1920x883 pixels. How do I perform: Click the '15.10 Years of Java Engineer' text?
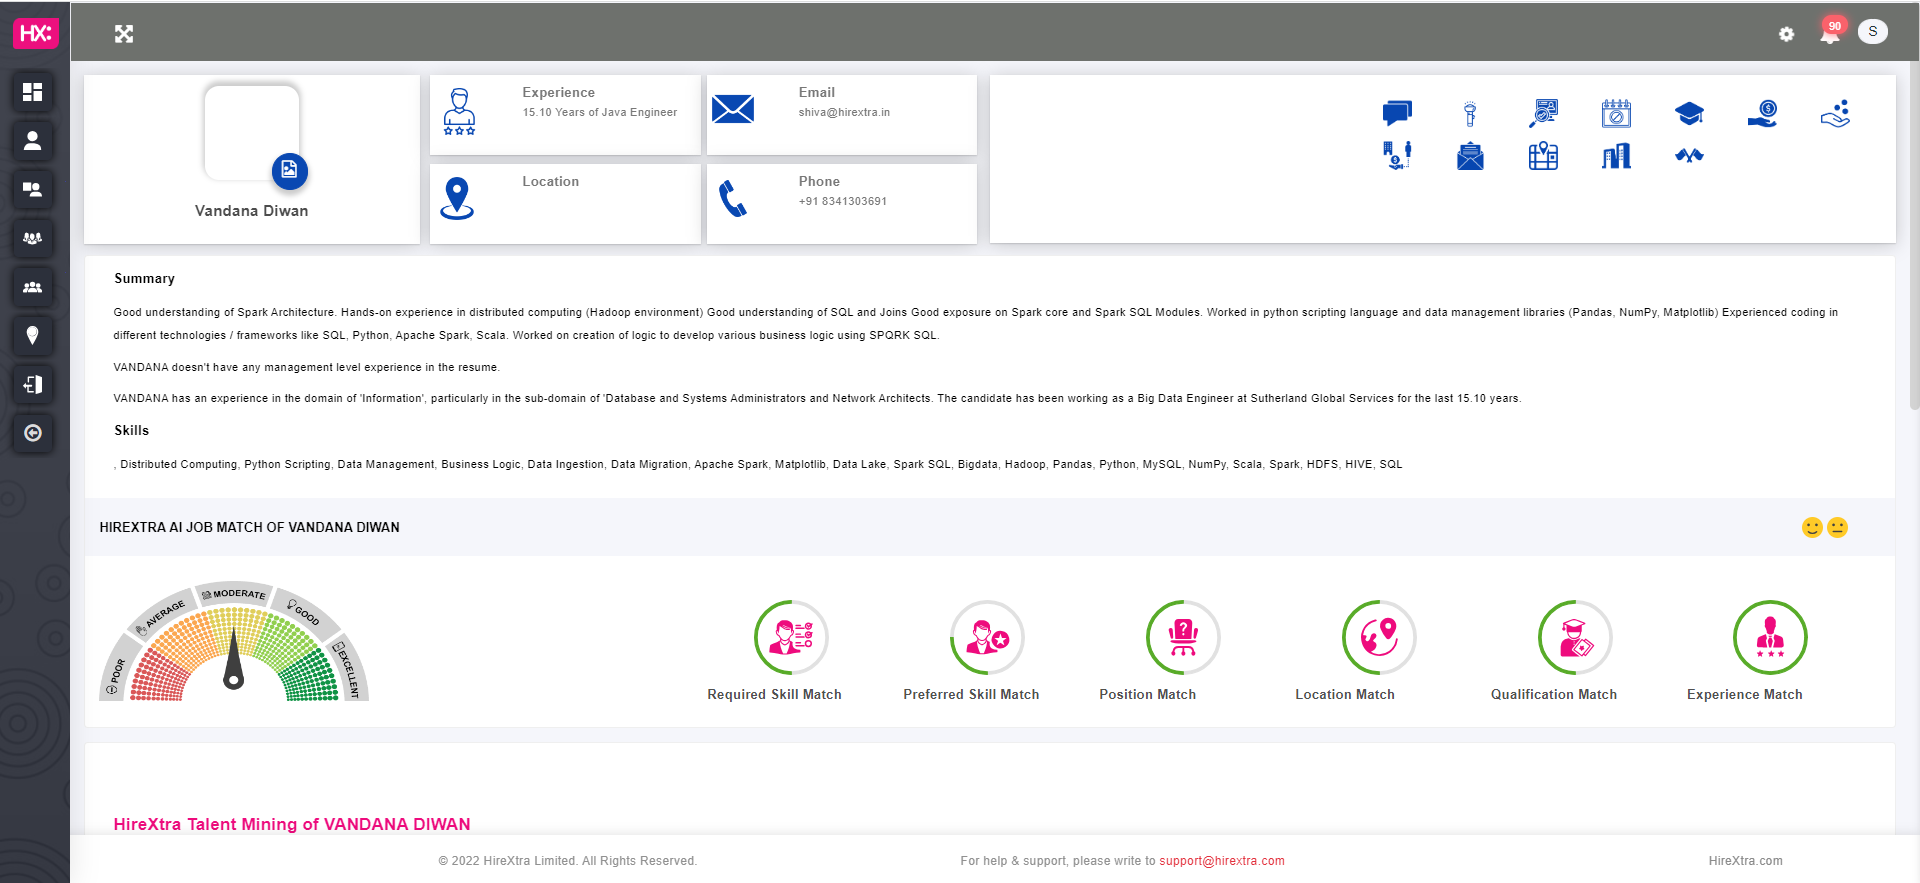(x=600, y=112)
